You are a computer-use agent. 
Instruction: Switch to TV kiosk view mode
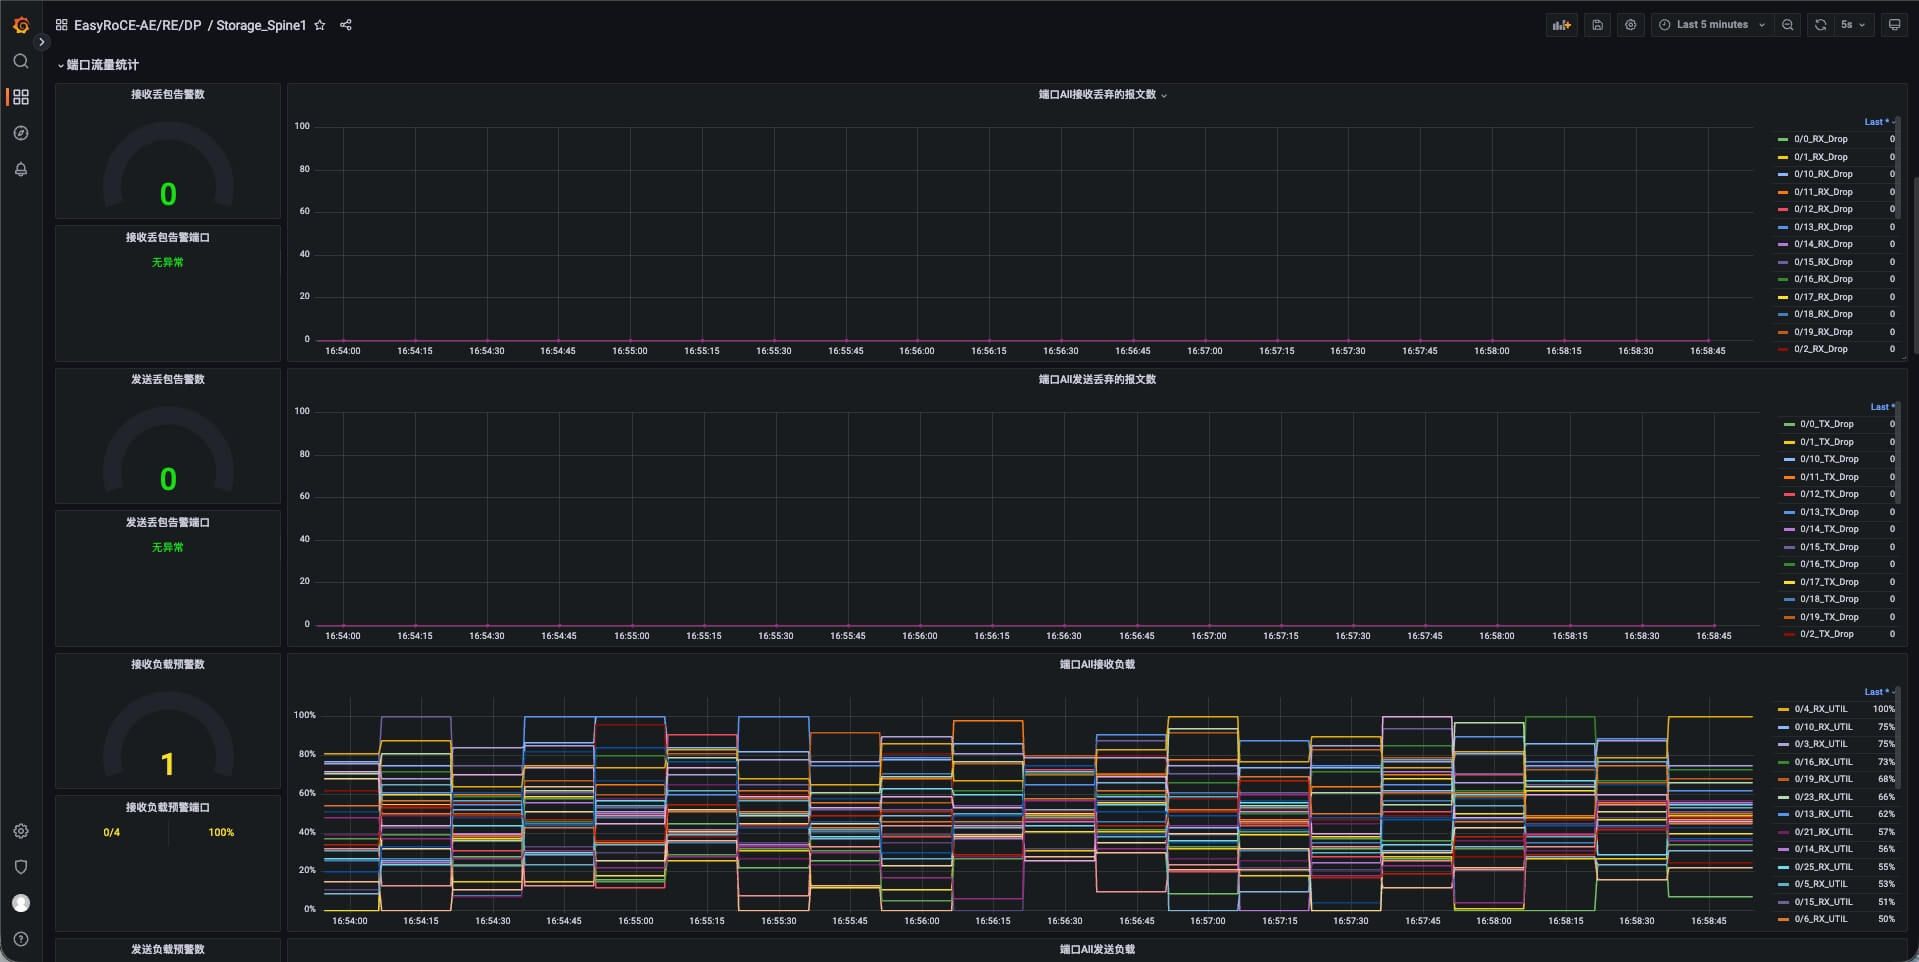pos(1894,25)
